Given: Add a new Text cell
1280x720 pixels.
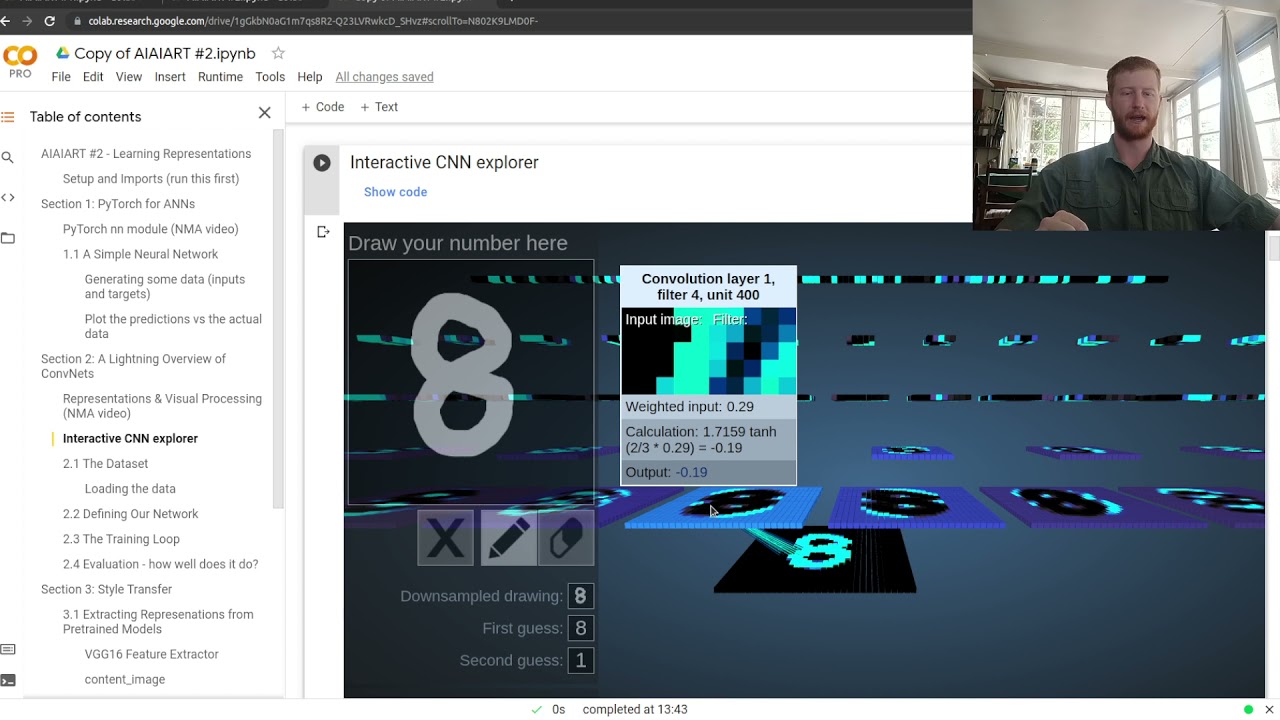Looking at the screenshot, I should click(379, 107).
